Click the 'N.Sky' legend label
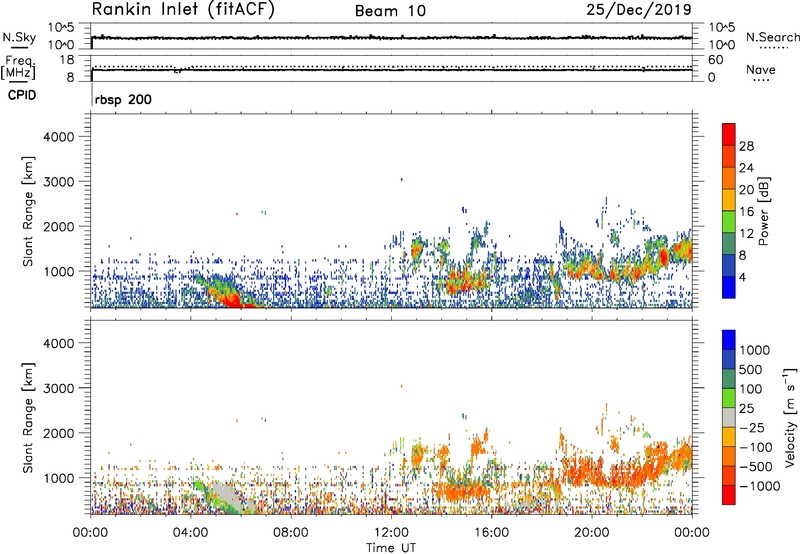Screen dimensions: 800x554 click(19, 37)
